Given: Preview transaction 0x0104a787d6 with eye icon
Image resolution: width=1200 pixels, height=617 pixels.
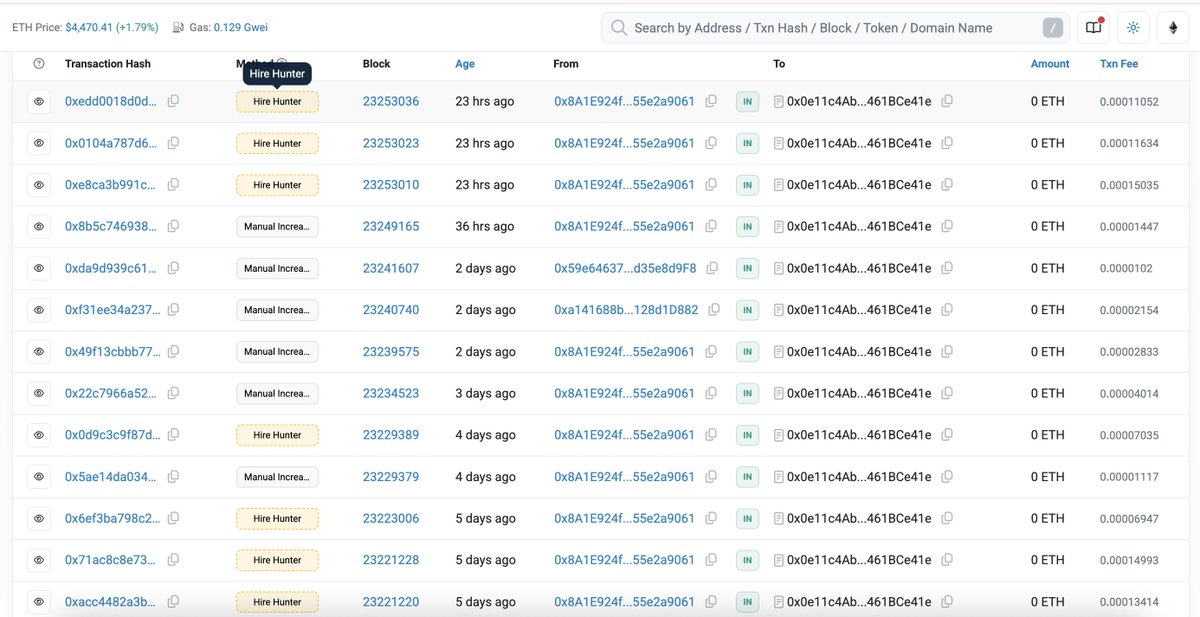Looking at the screenshot, I should pos(39,143).
